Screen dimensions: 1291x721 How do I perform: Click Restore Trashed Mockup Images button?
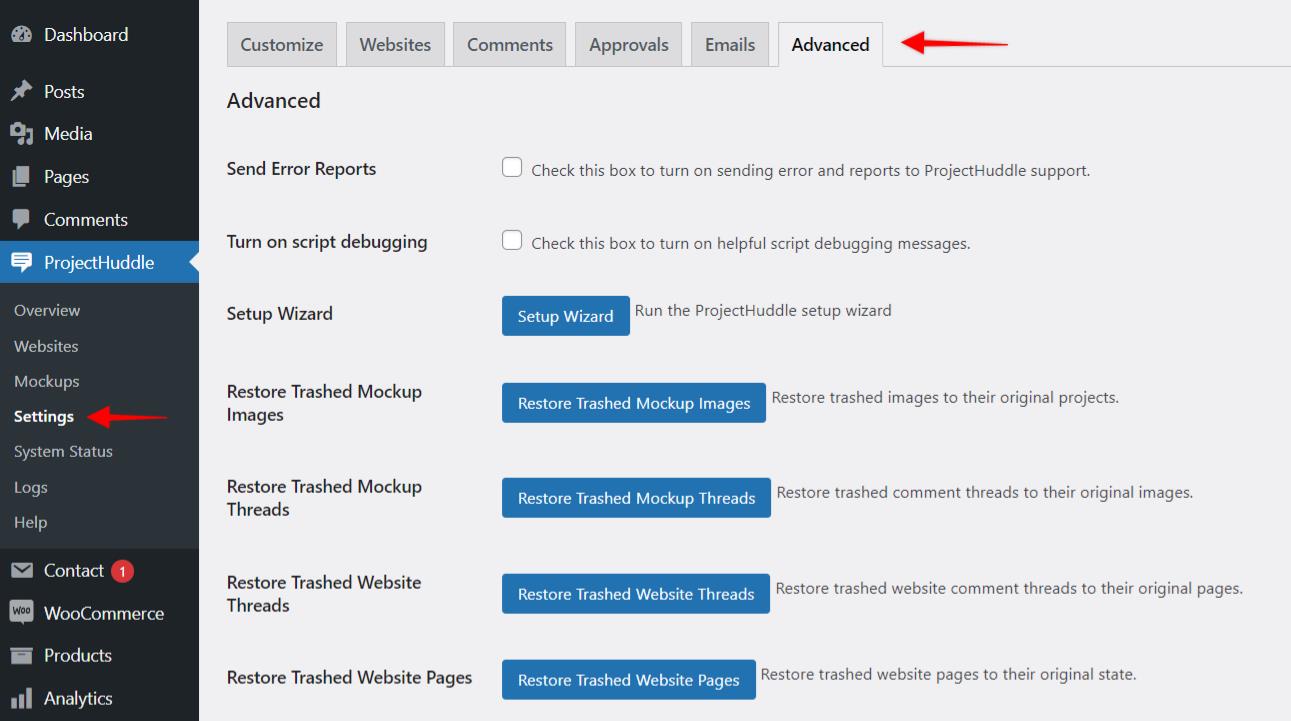tap(633, 403)
